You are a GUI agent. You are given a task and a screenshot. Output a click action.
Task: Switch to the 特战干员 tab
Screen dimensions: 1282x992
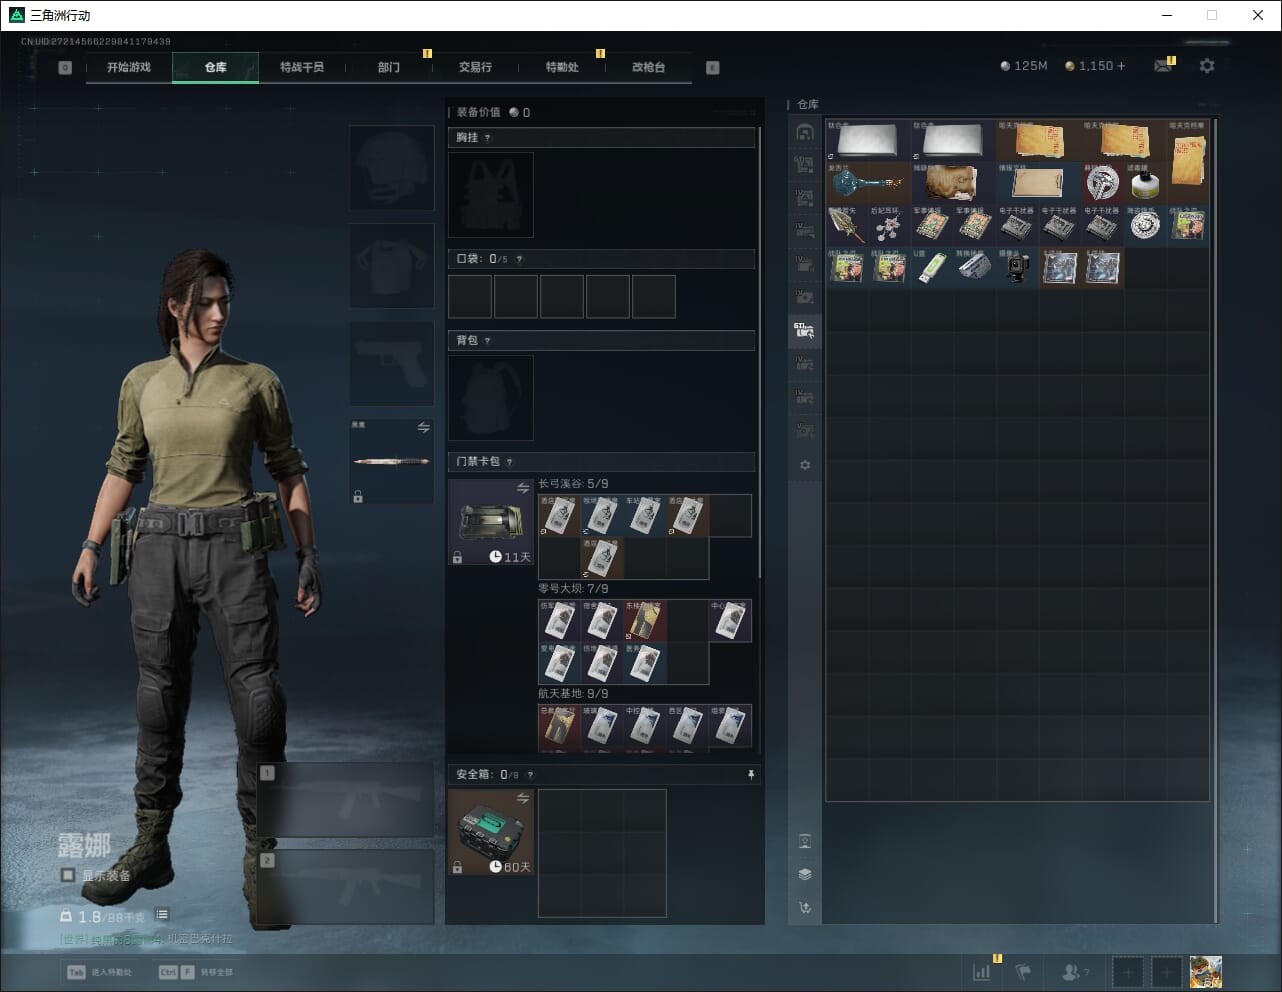(302, 67)
